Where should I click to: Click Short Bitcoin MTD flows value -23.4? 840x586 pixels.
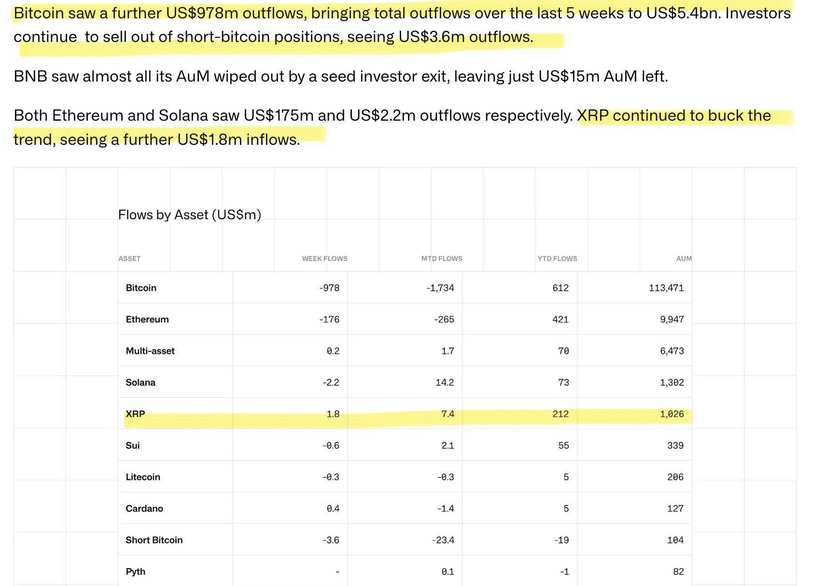pos(443,540)
